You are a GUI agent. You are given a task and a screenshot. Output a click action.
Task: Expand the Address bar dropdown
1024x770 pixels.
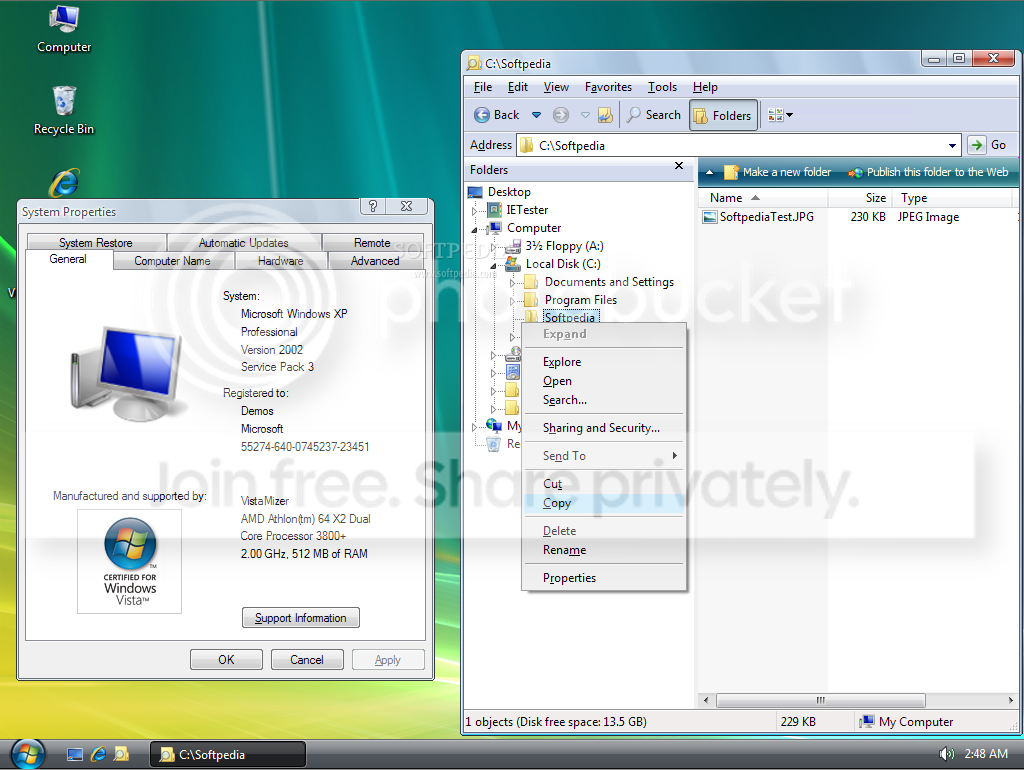pyautogui.click(x=952, y=145)
